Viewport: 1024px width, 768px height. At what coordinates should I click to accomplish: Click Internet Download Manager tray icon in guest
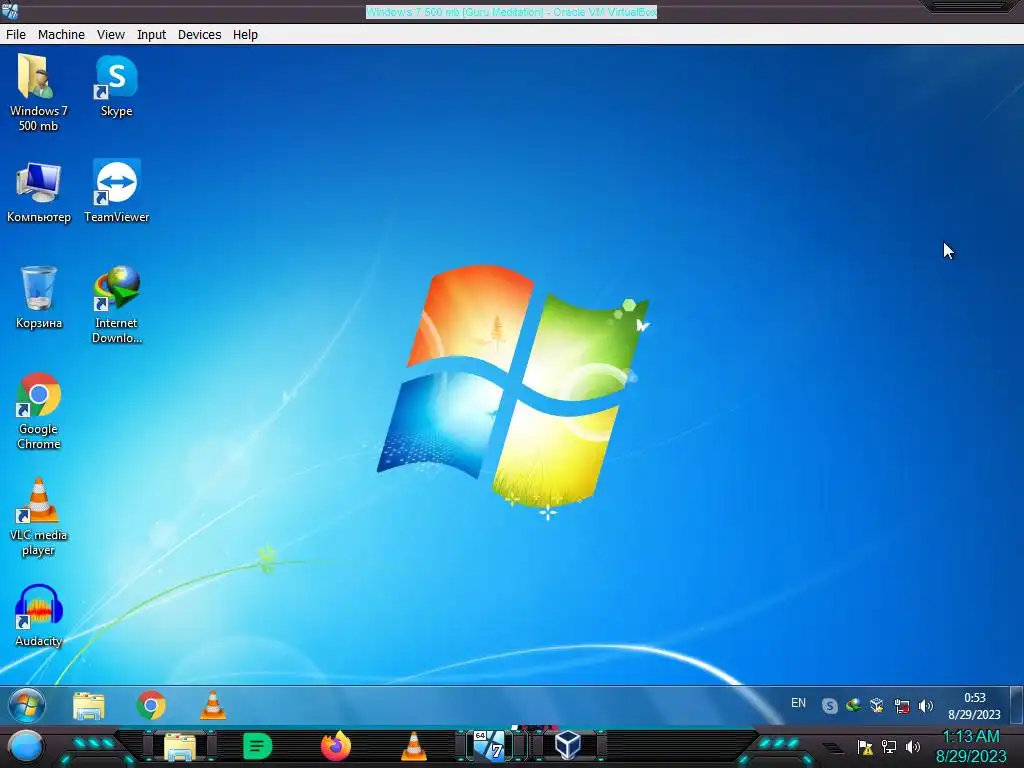click(x=853, y=705)
